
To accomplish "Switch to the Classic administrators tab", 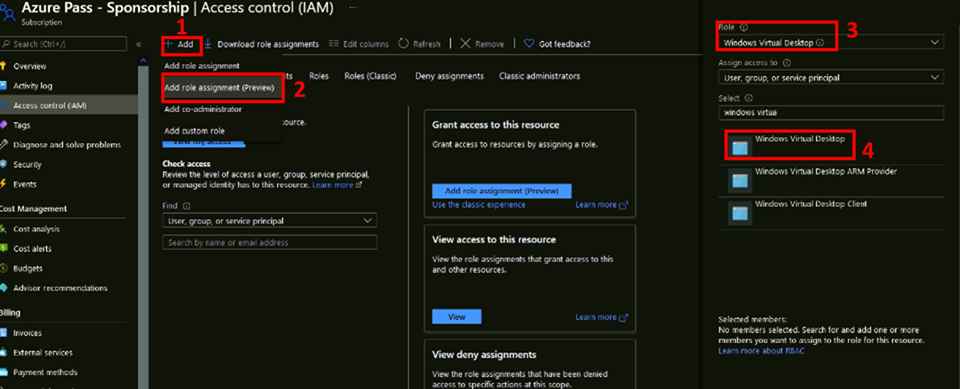I will (539, 76).
